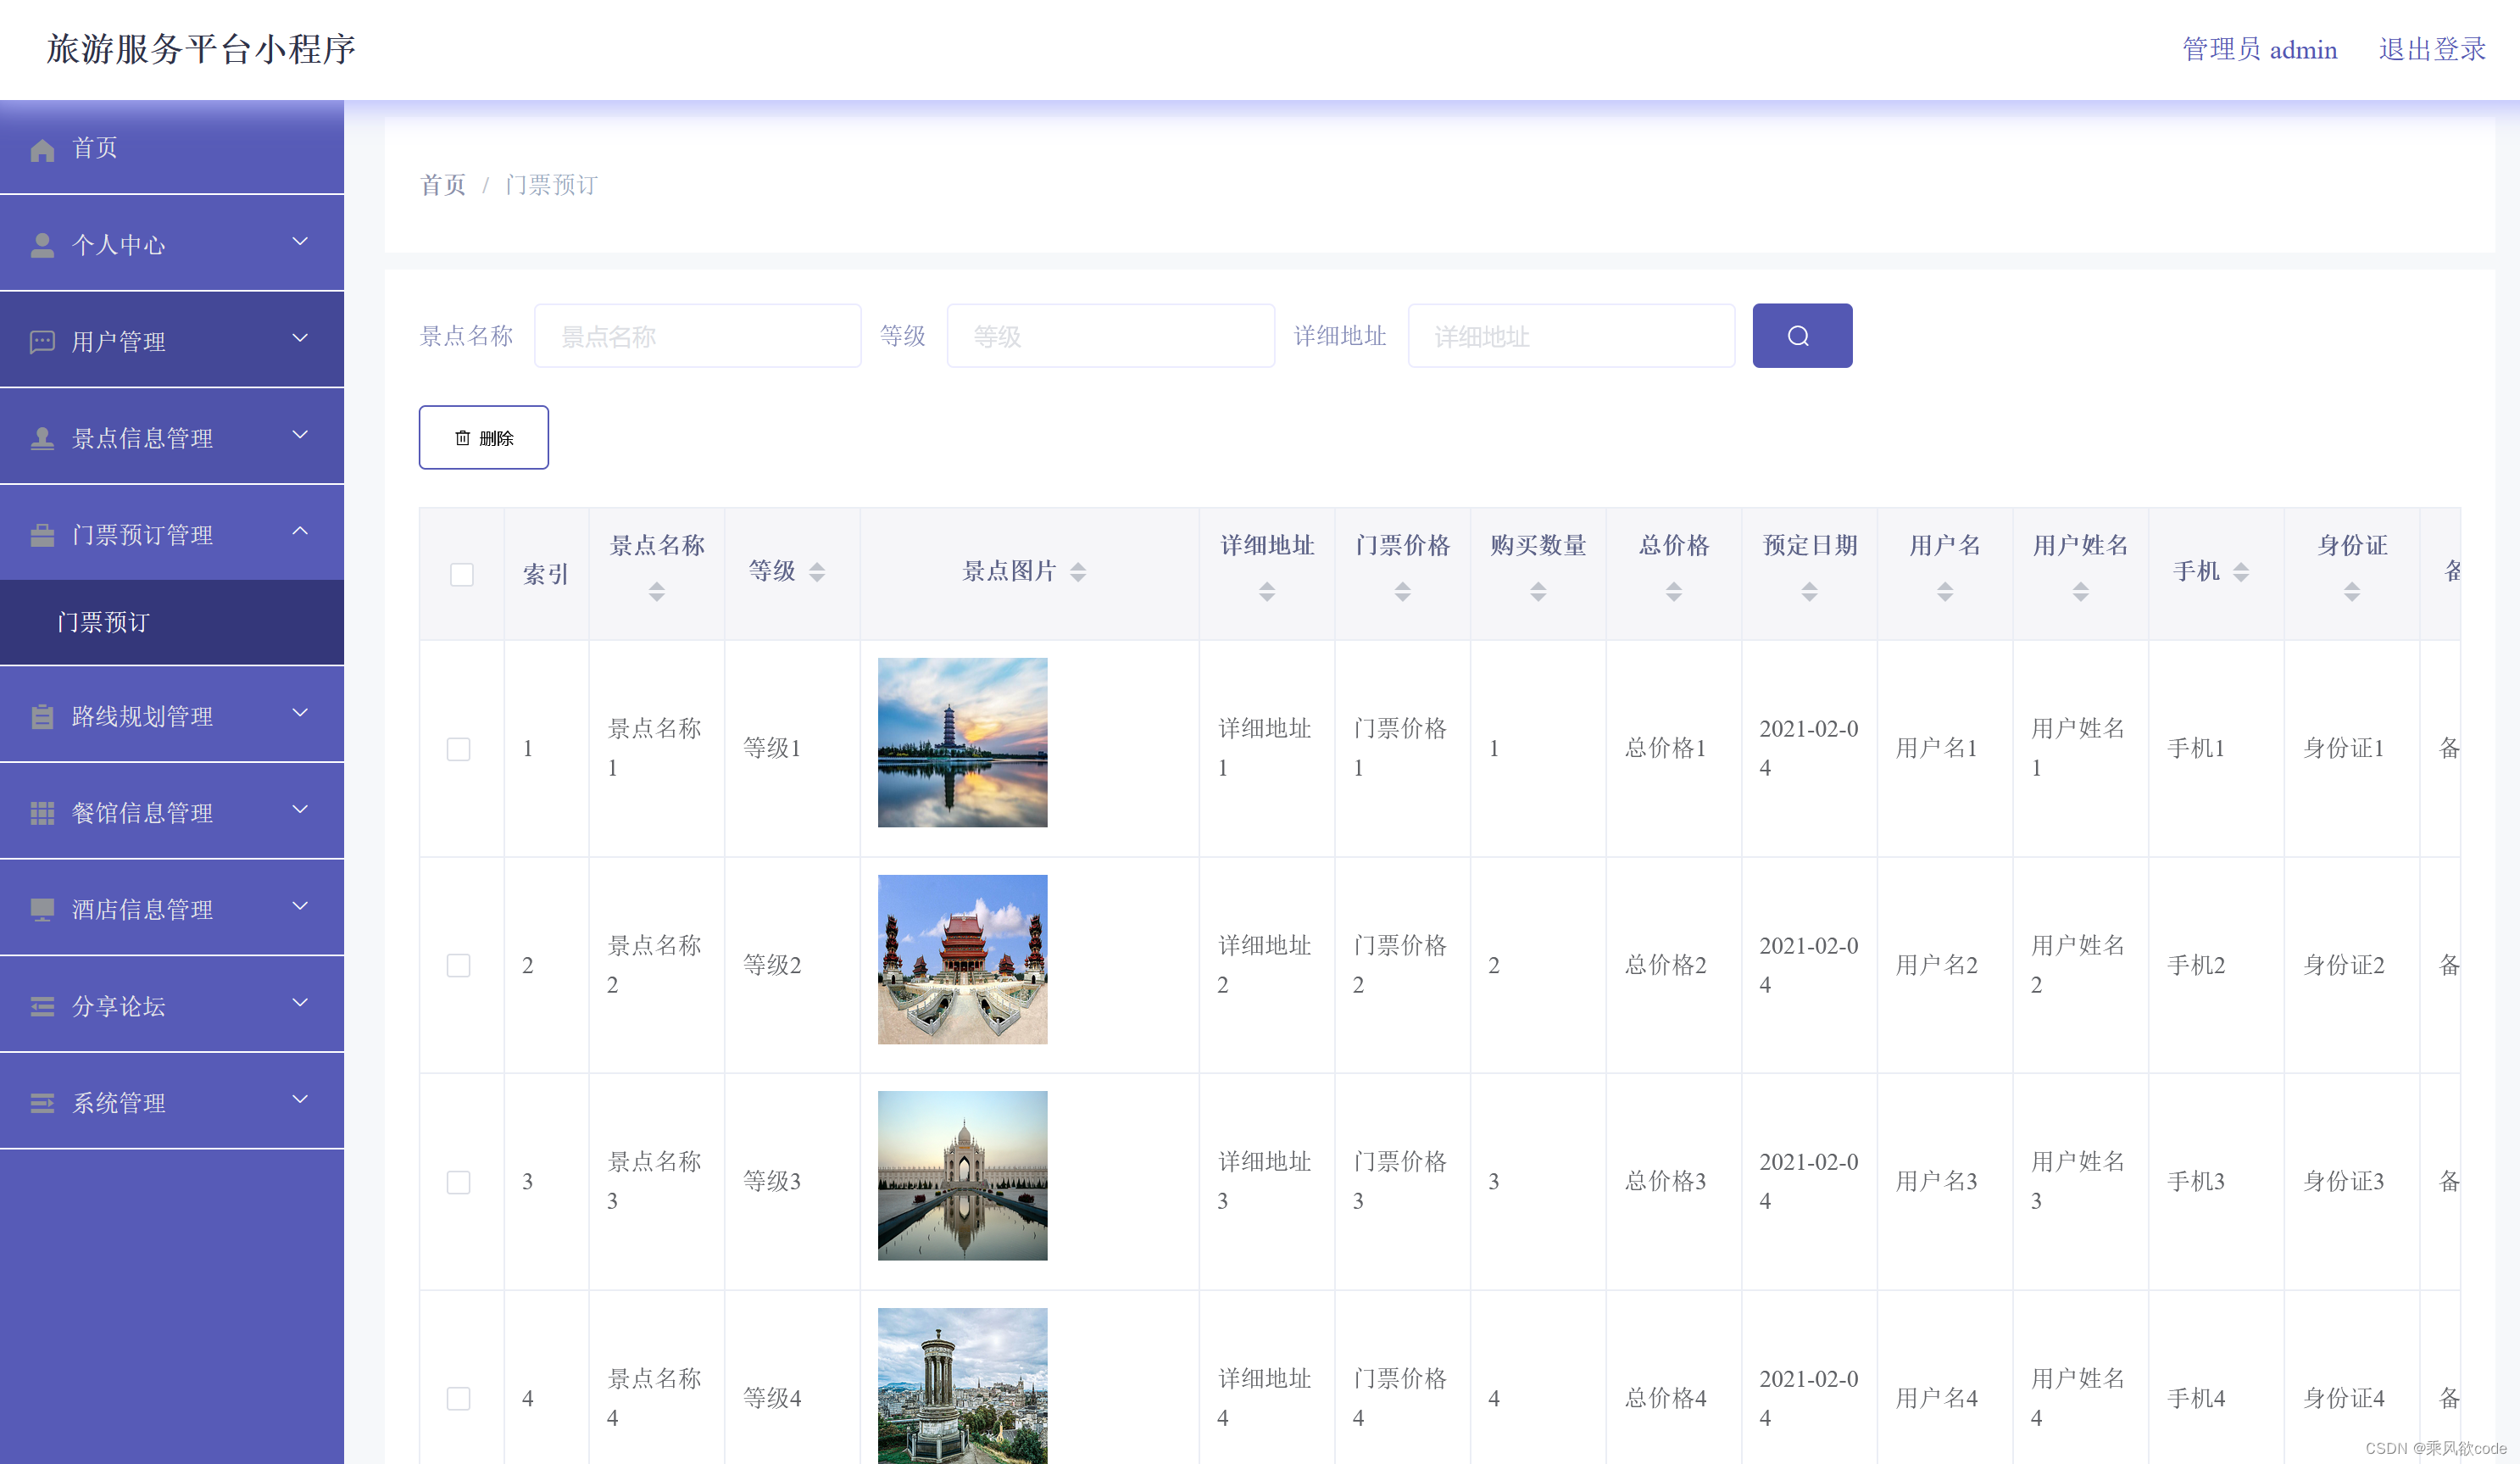Click the 删除 delete button
The image size is (2520, 1464).
483,437
